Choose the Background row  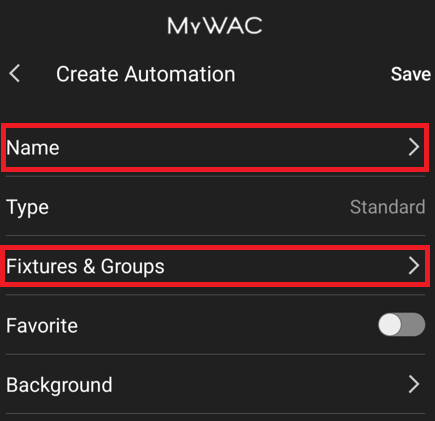216,384
